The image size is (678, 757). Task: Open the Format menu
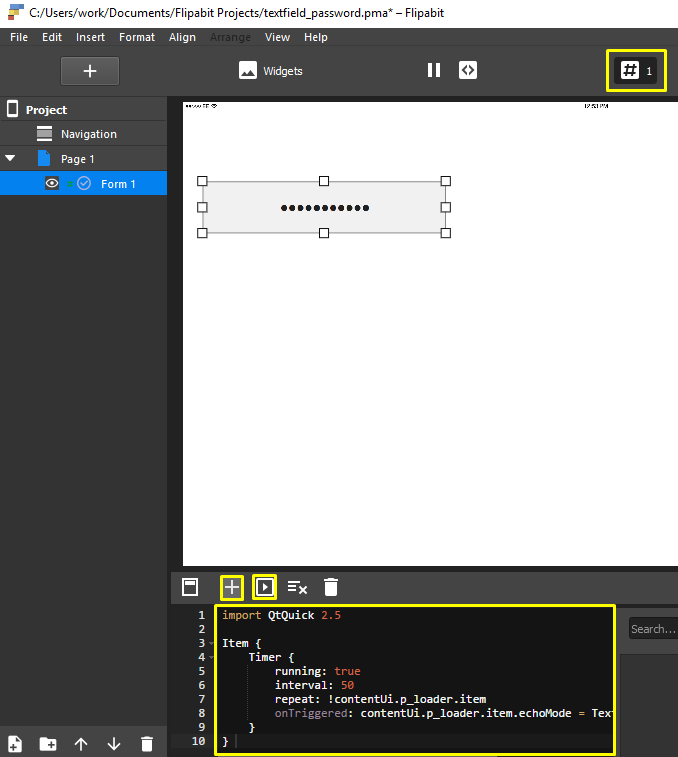pos(137,37)
